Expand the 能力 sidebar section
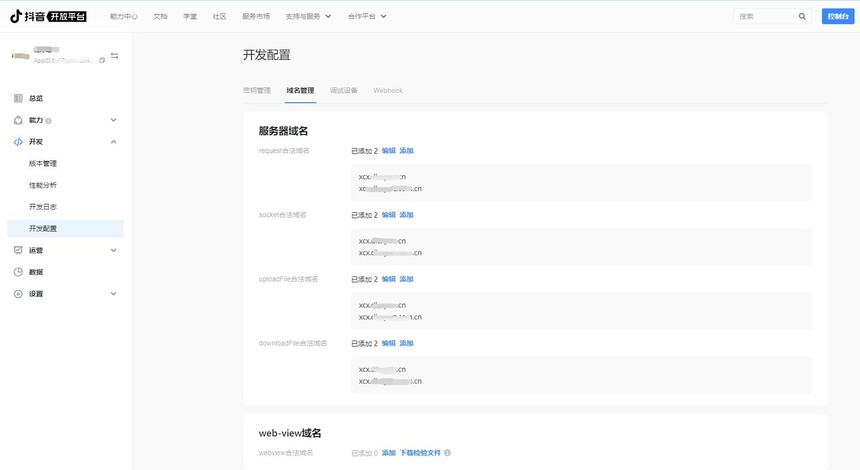 pyautogui.click(x=113, y=120)
